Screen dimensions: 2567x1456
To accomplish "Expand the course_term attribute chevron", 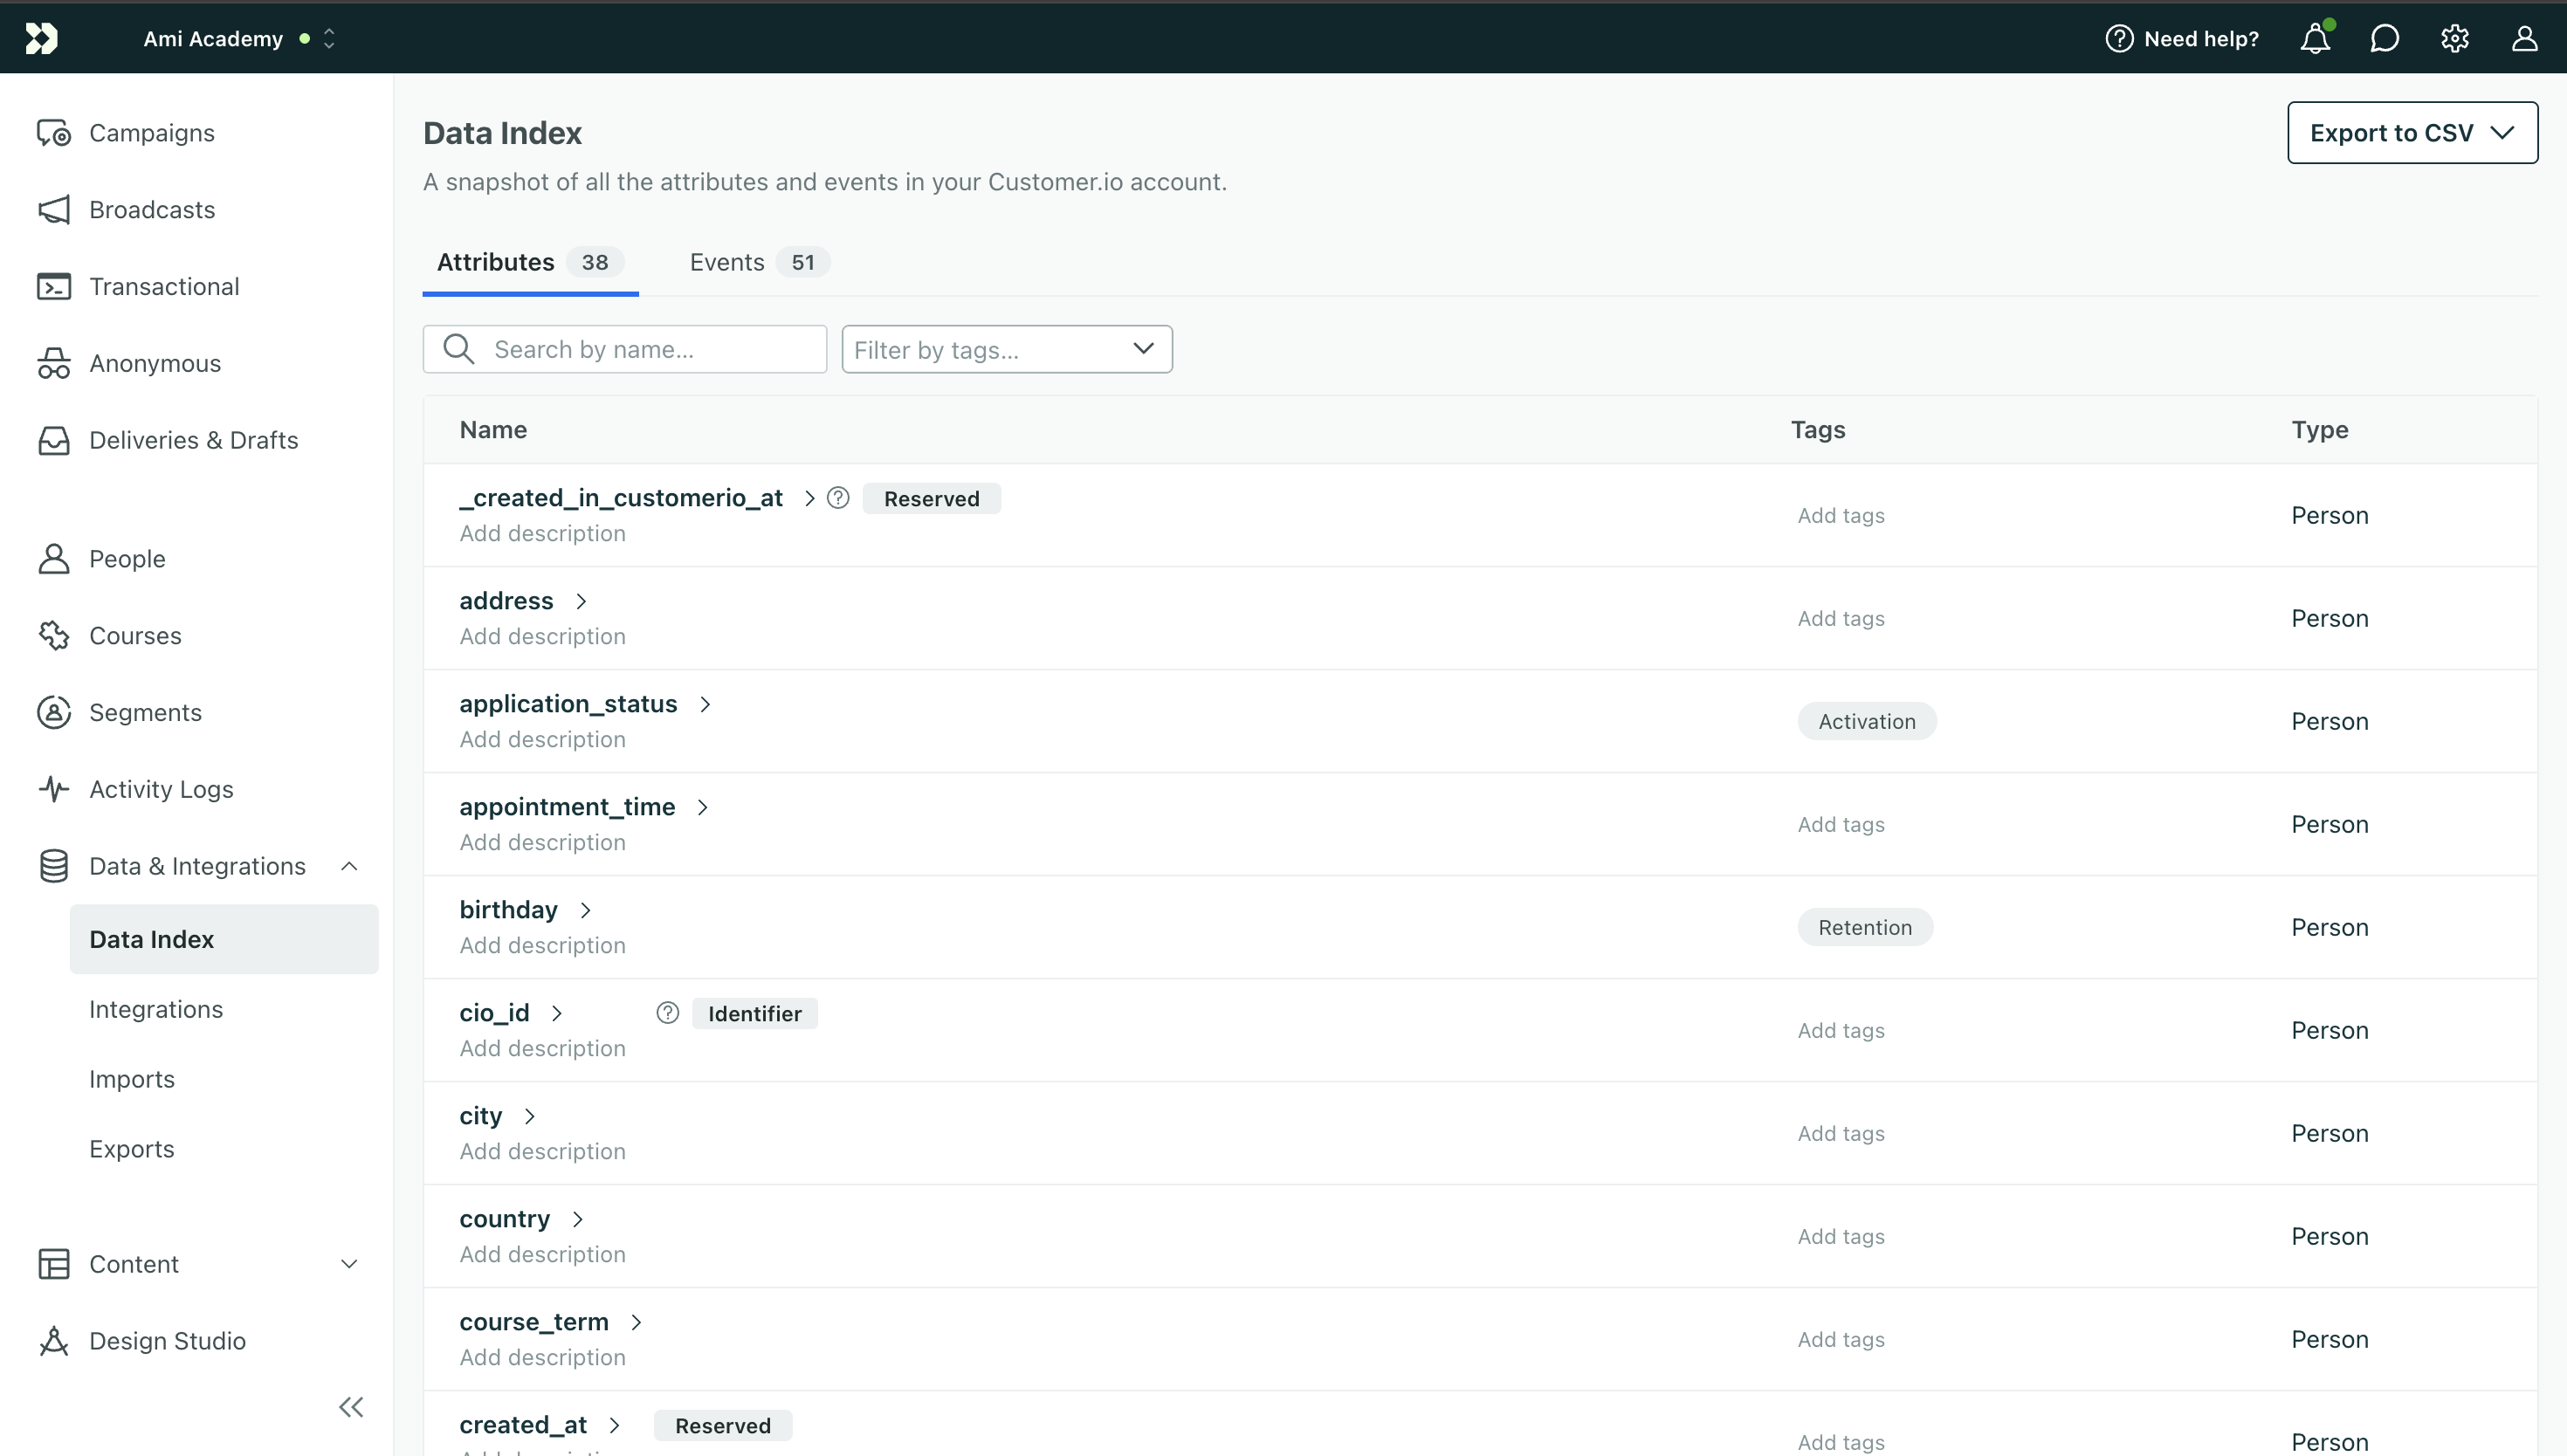I will [x=636, y=1323].
